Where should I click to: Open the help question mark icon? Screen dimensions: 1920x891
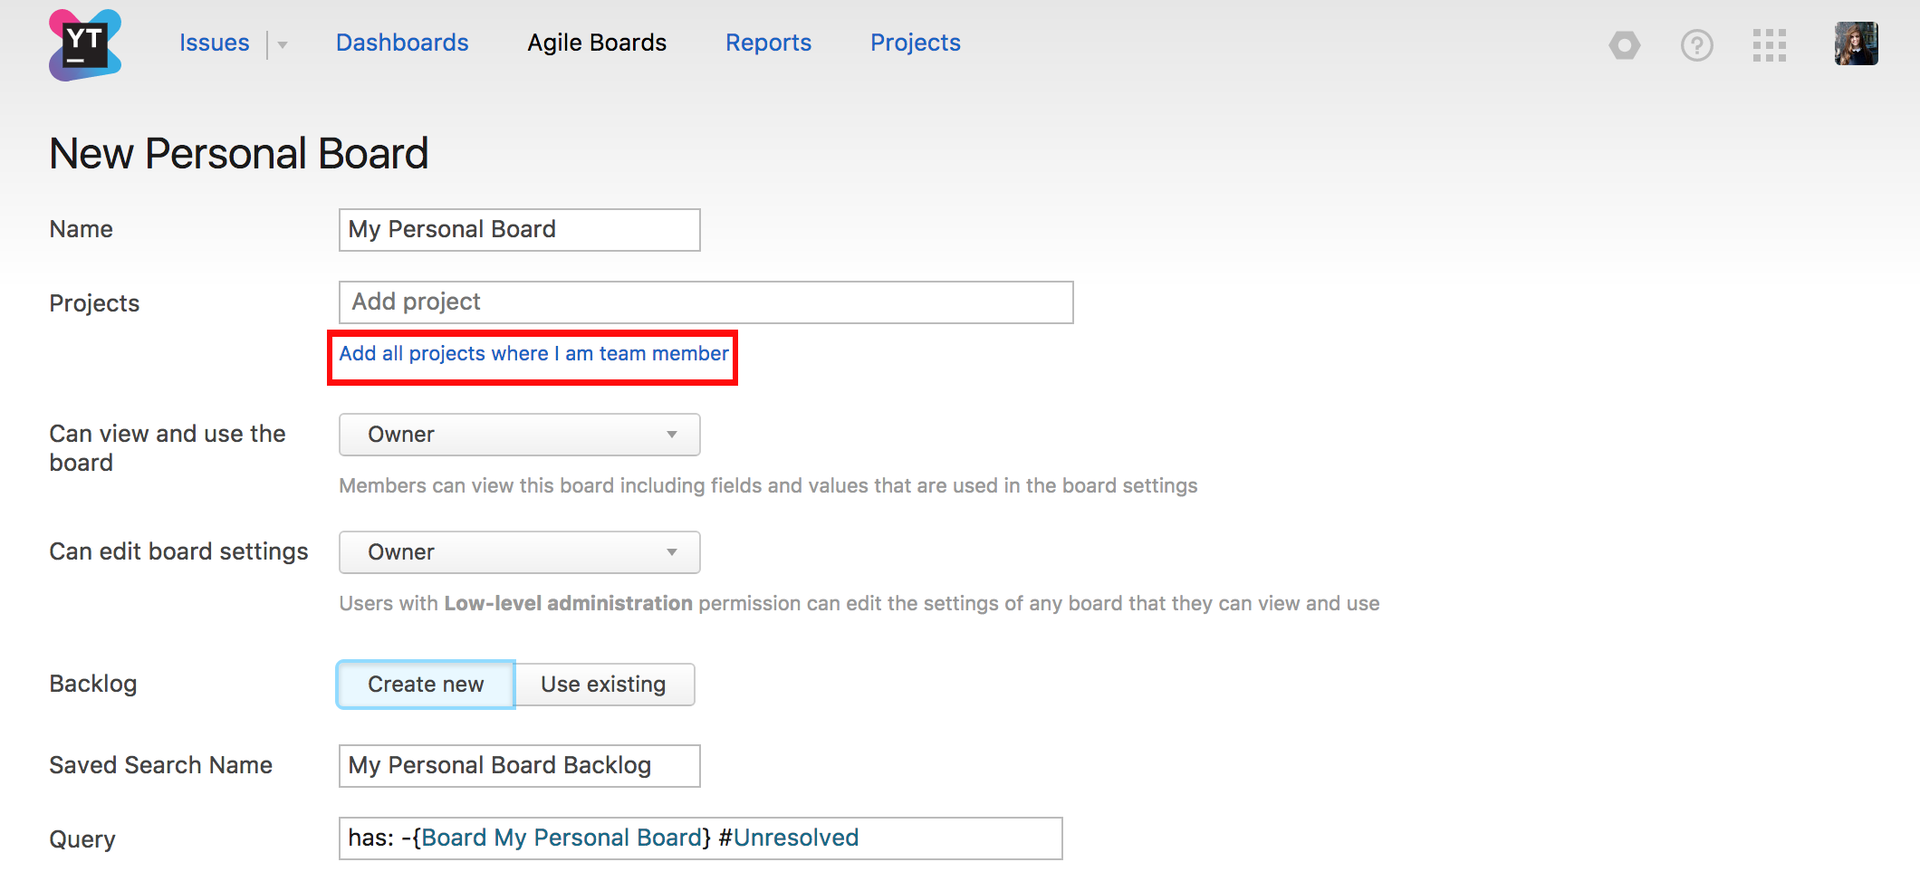click(1696, 45)
